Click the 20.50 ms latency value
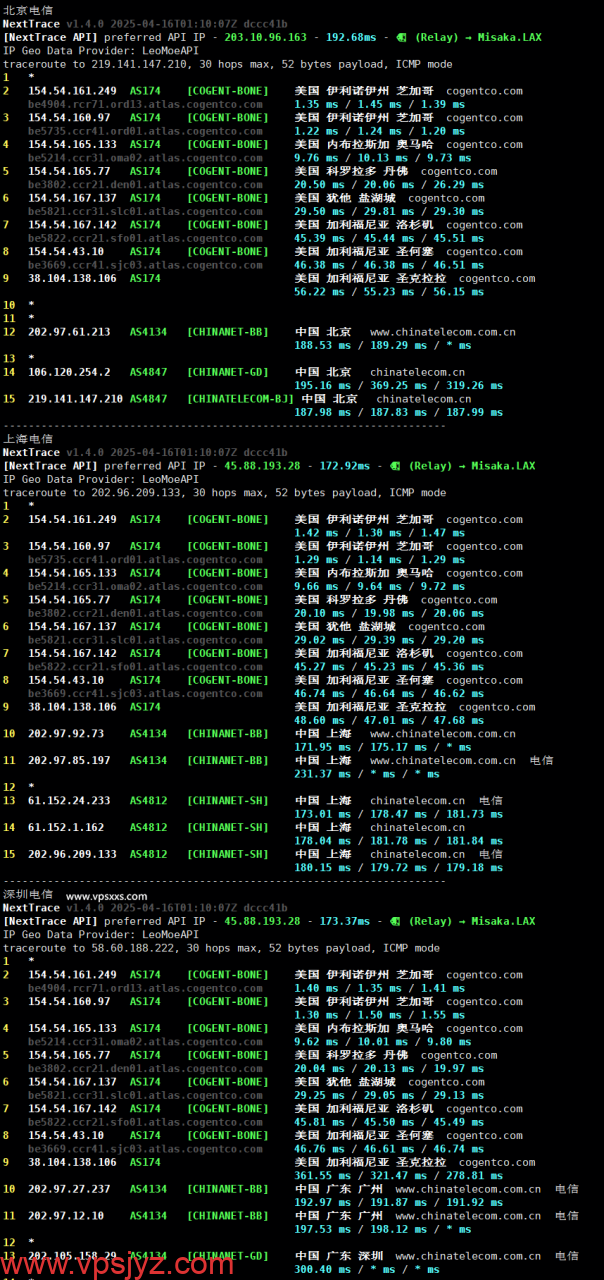Viewport: 604px width, 1280px height. [319, 184]
